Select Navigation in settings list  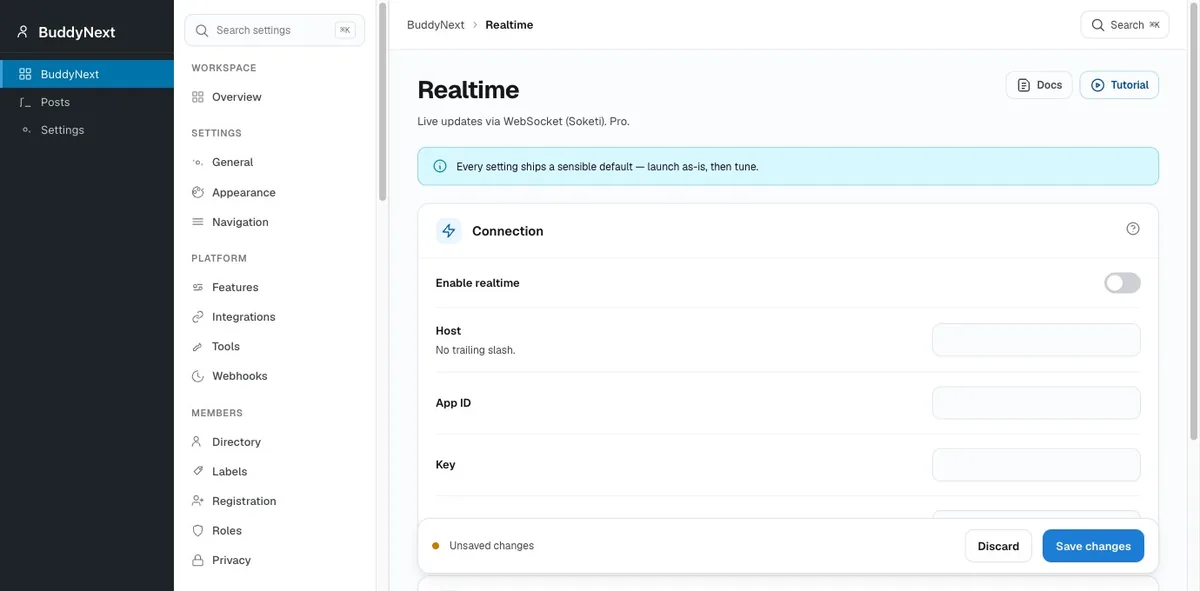pos(275,222)
